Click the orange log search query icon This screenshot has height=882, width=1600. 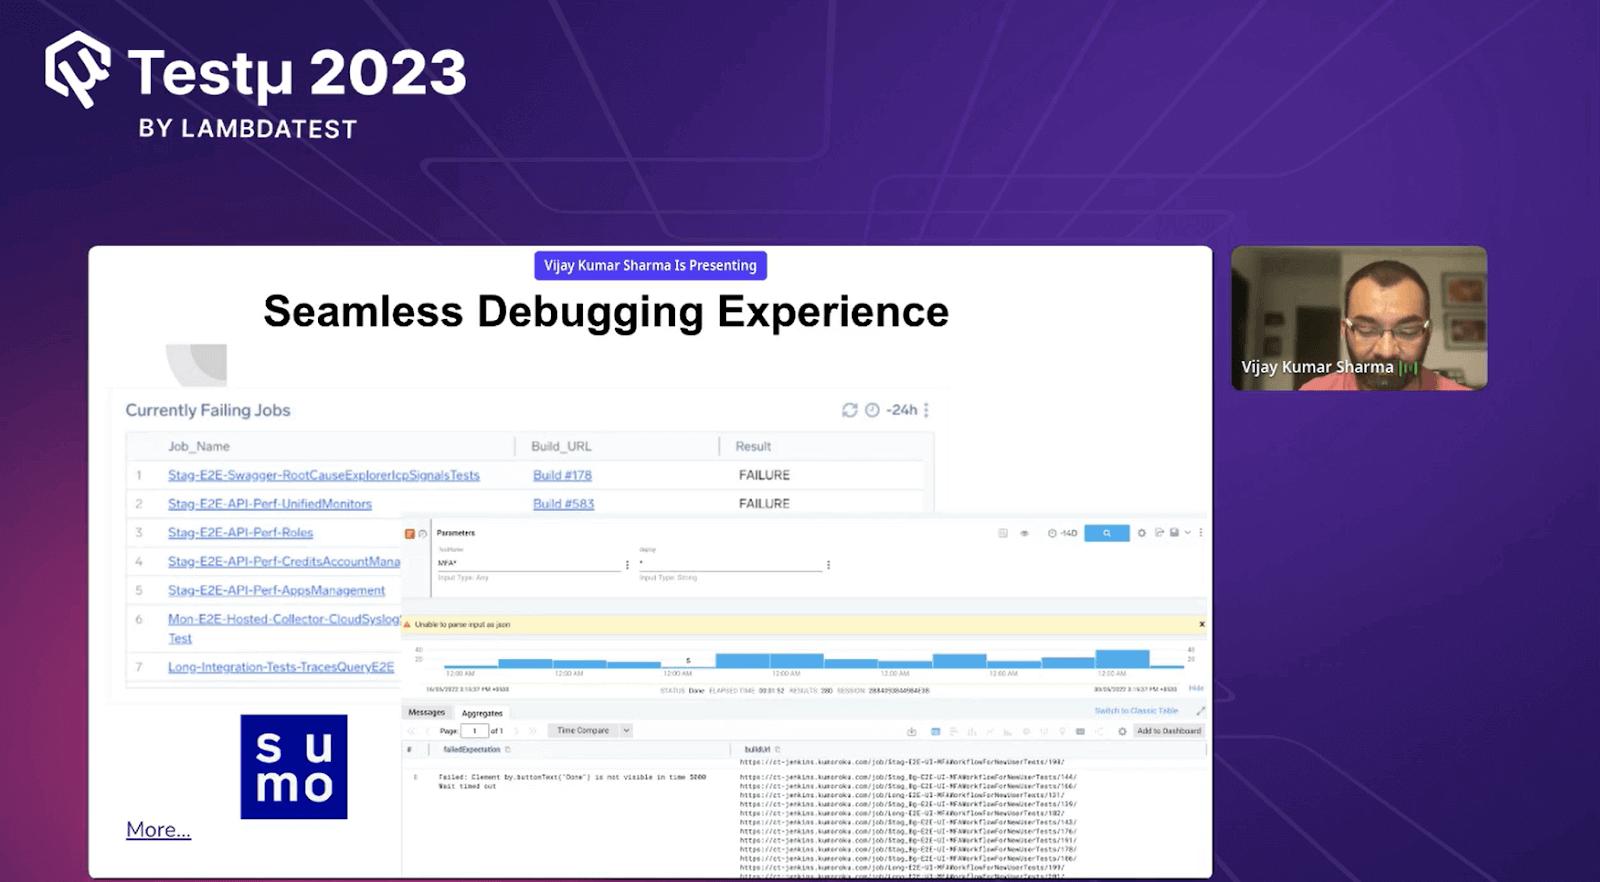point(409,533)
